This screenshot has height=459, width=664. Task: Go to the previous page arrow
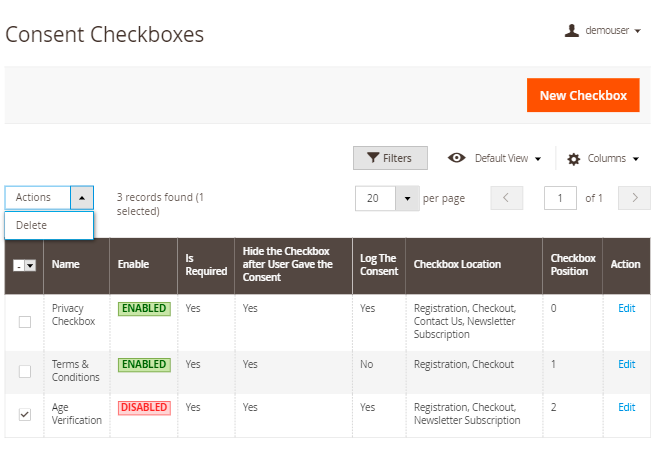click(x=506, y=198)
